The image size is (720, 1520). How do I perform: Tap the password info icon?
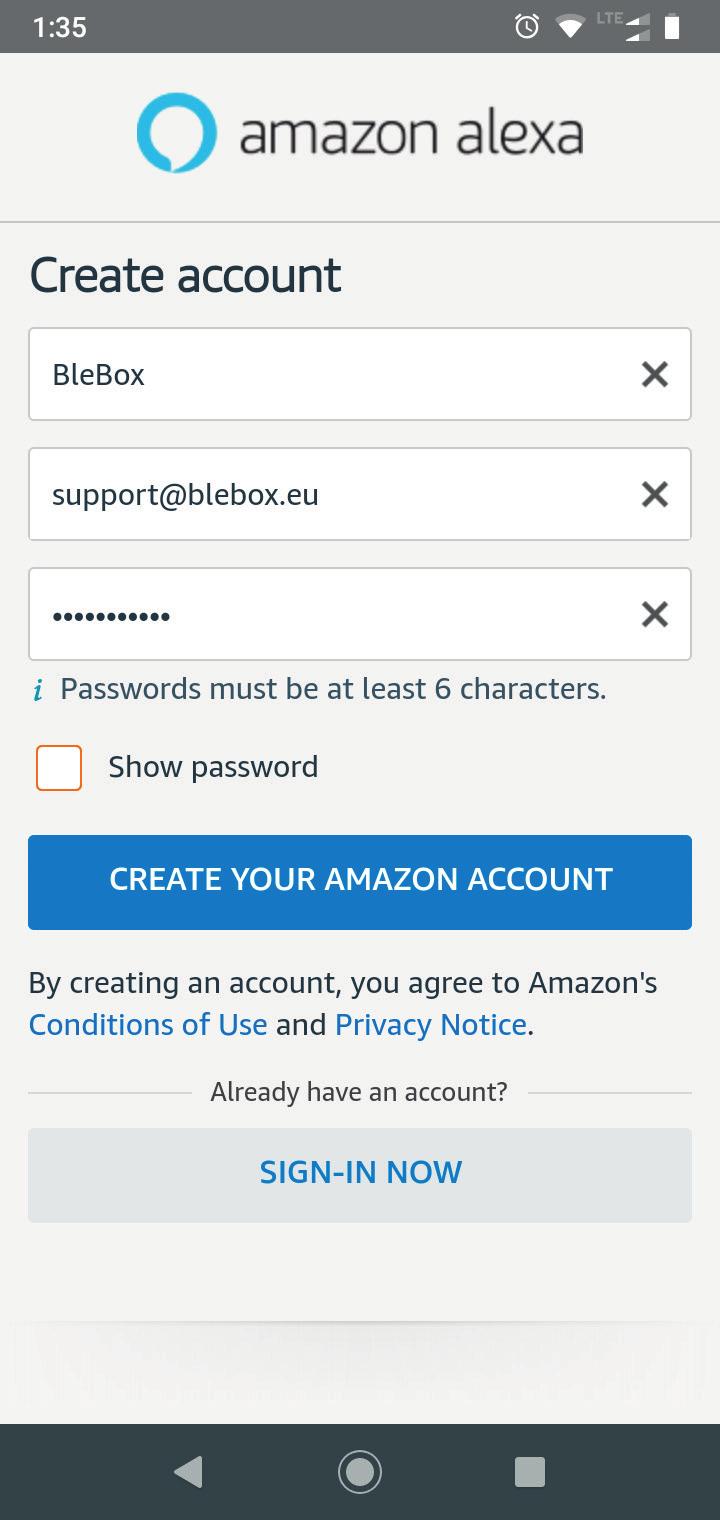pos(38,690)
